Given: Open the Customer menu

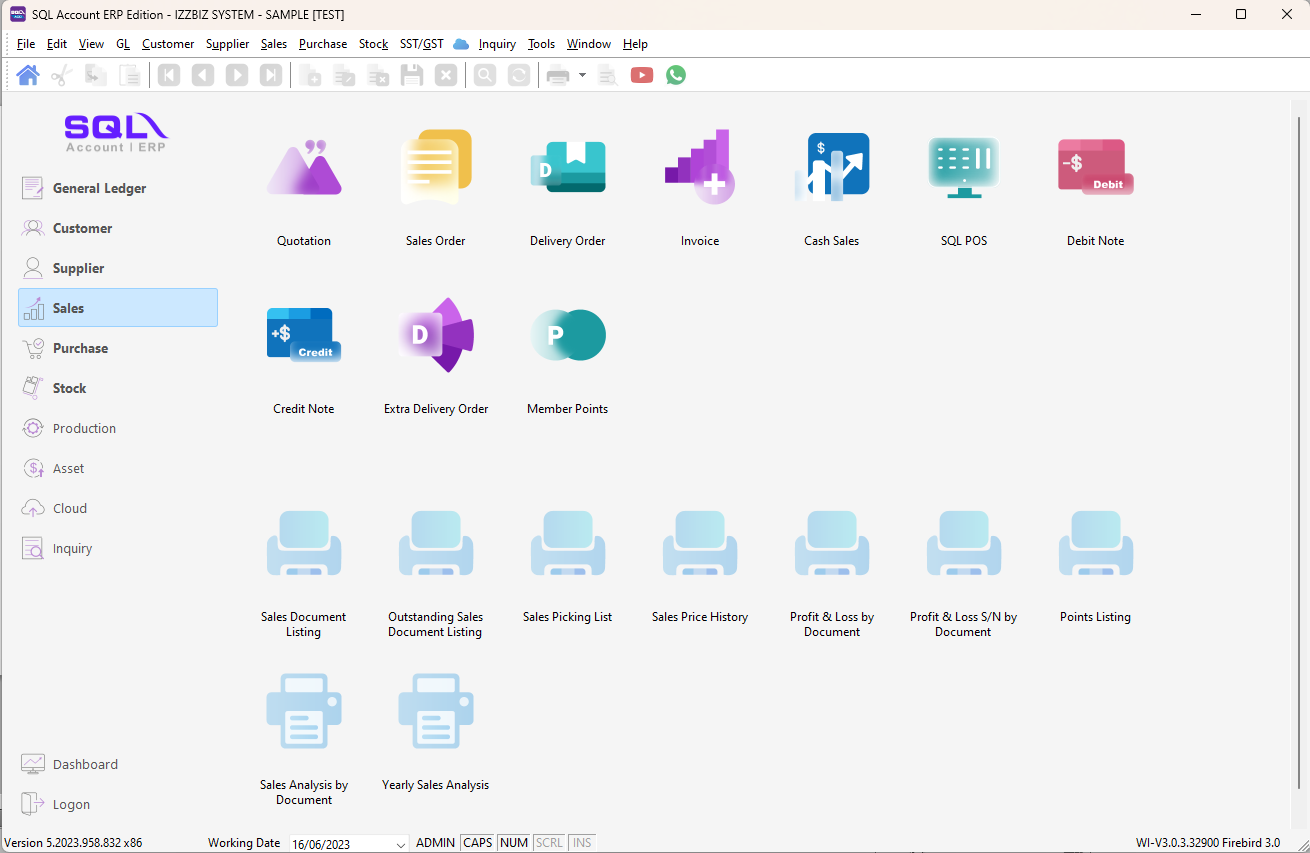Looking at the screenshot, I should tap(168, 44).
